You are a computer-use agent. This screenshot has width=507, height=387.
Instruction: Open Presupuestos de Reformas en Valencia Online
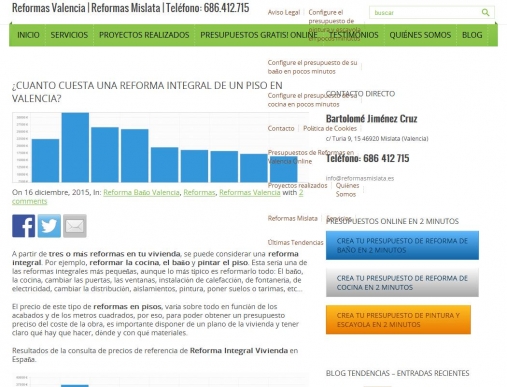[x=311, y=157]
